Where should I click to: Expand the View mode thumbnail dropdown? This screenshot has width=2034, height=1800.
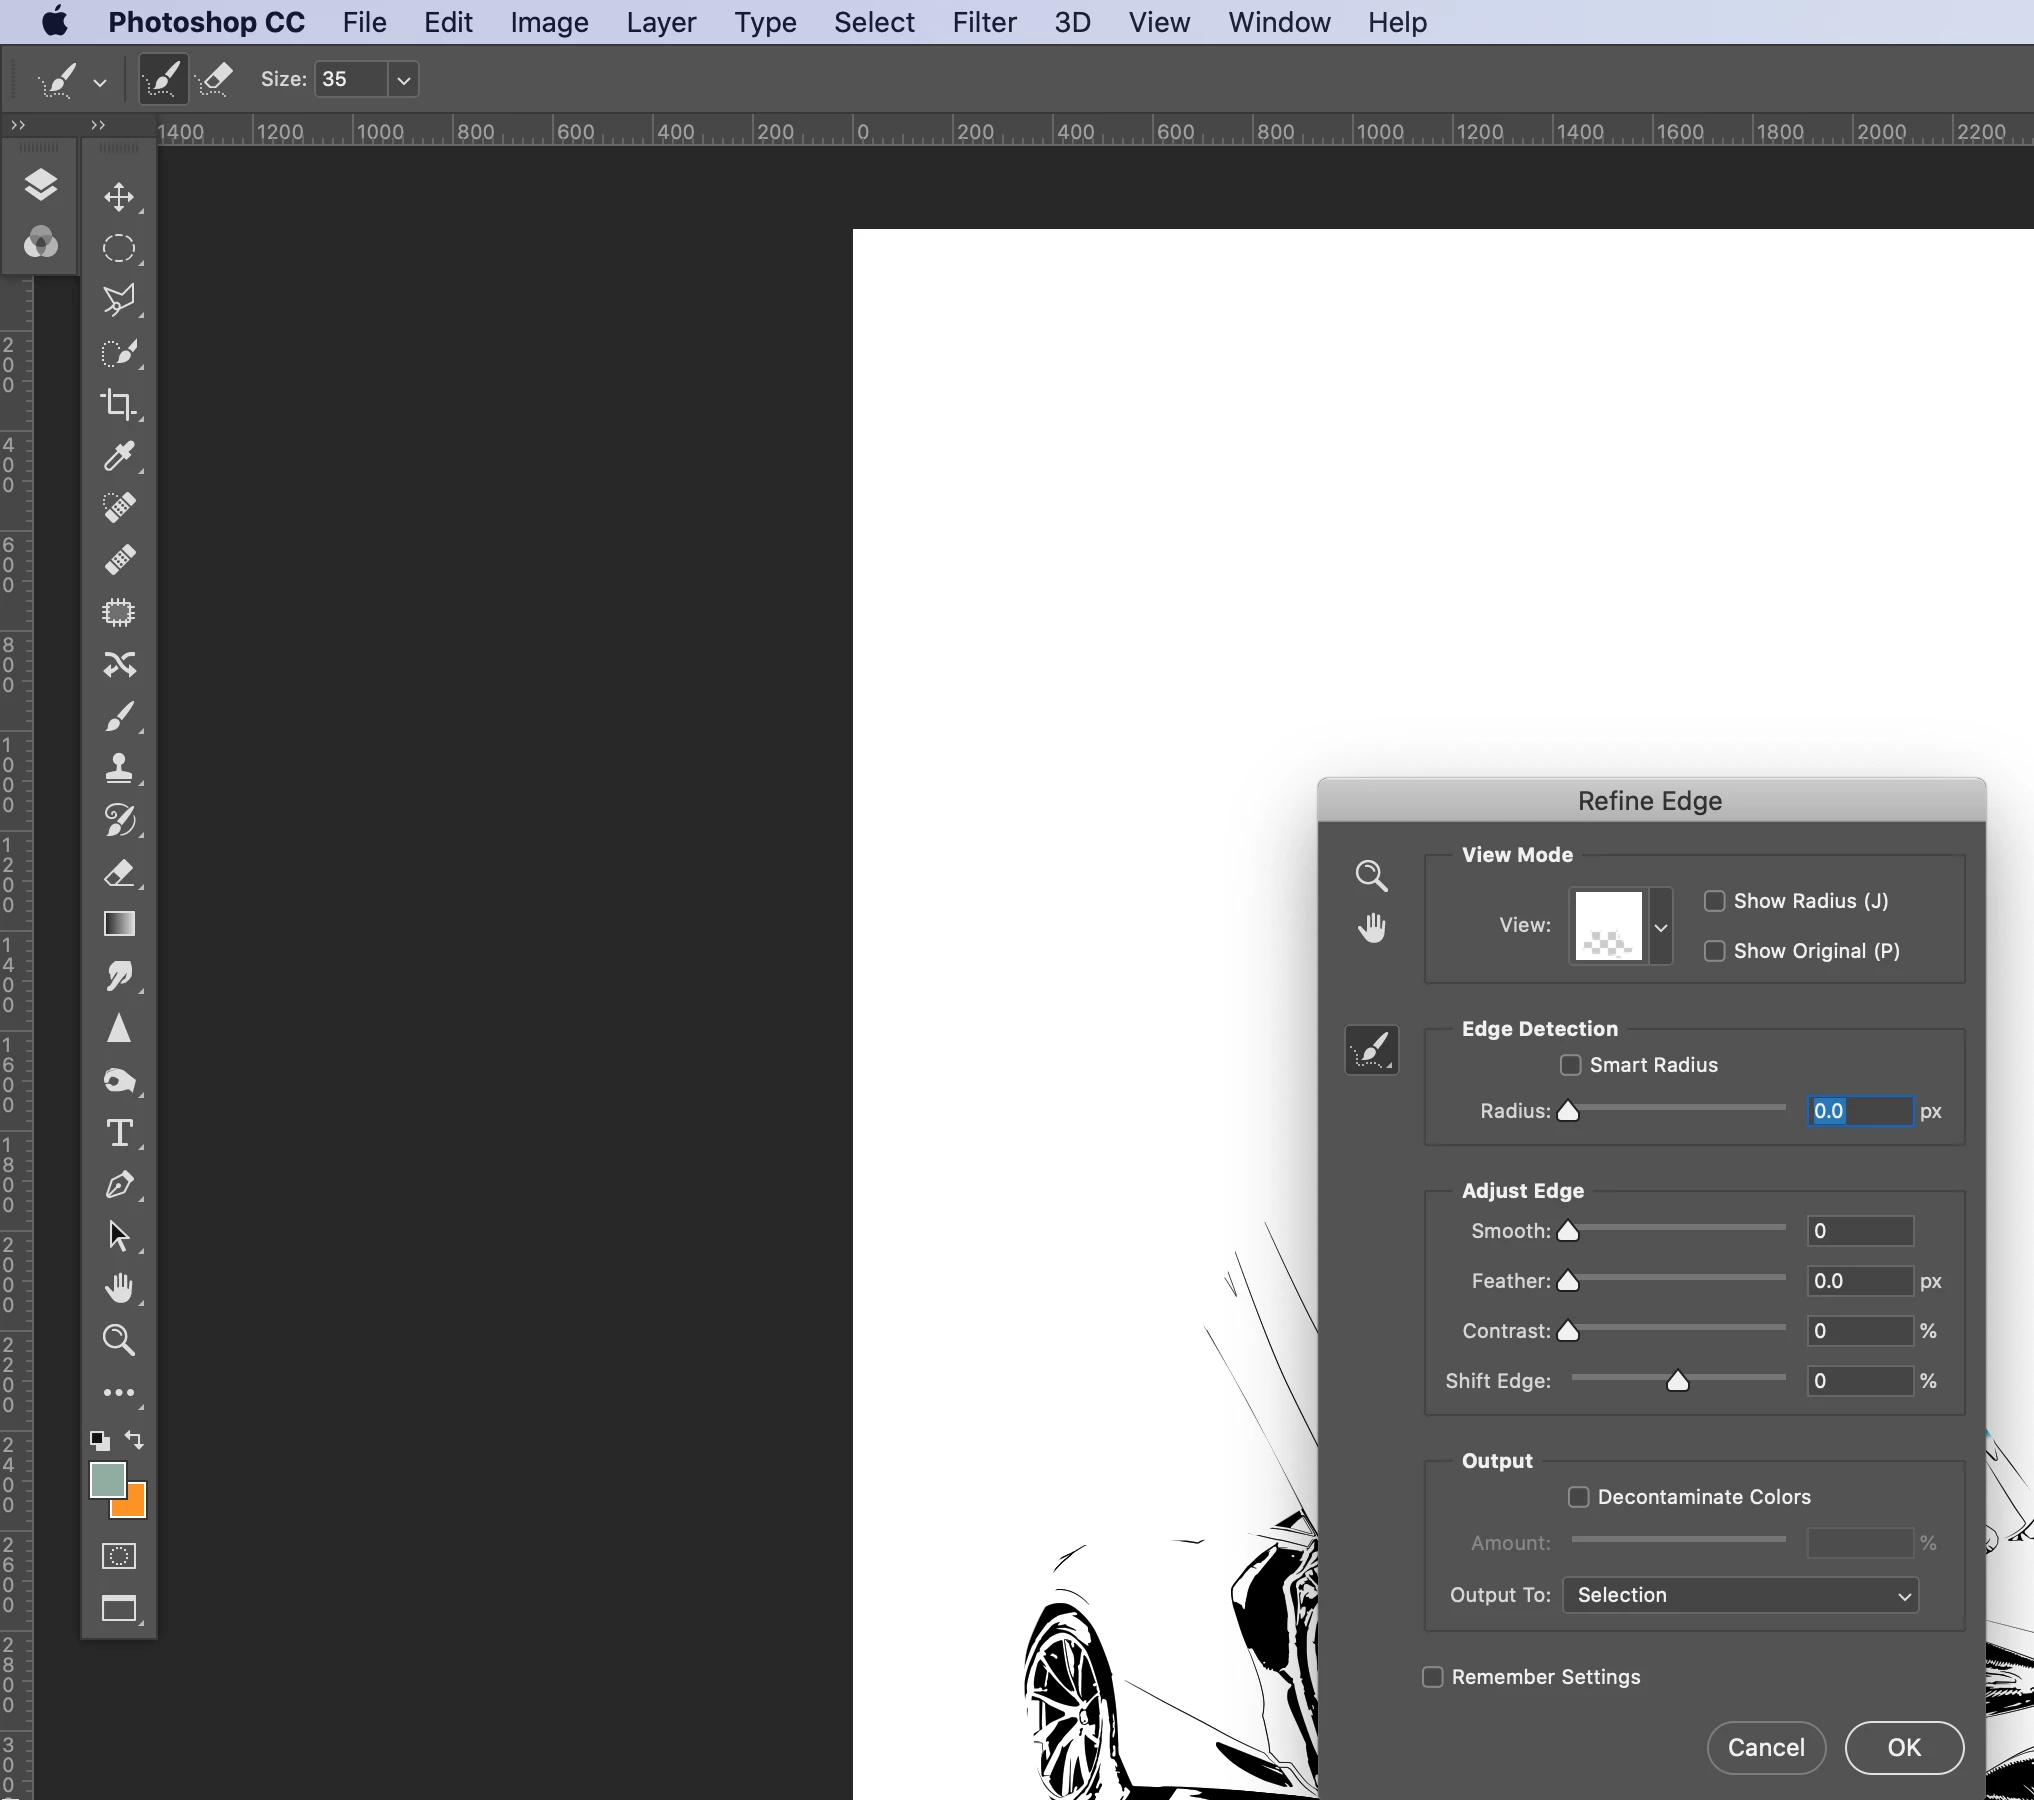(x=1661, y=927)
